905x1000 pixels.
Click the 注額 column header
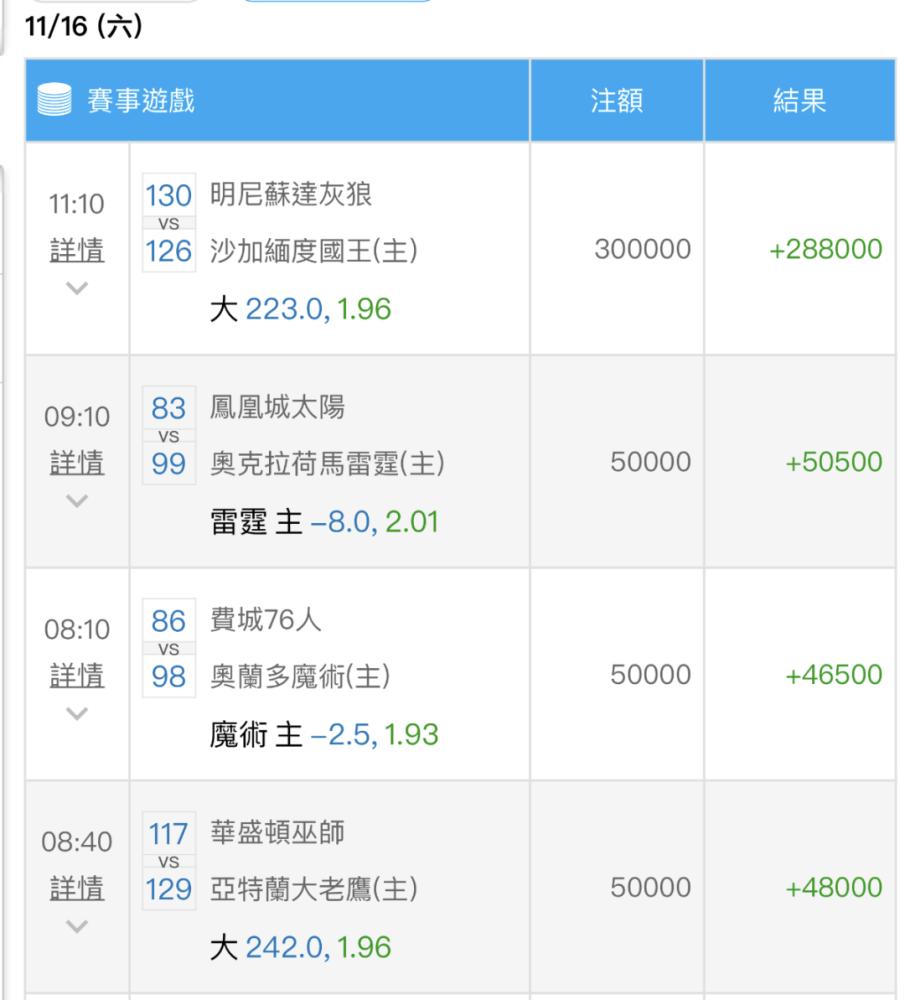click(x=617, y=100)
